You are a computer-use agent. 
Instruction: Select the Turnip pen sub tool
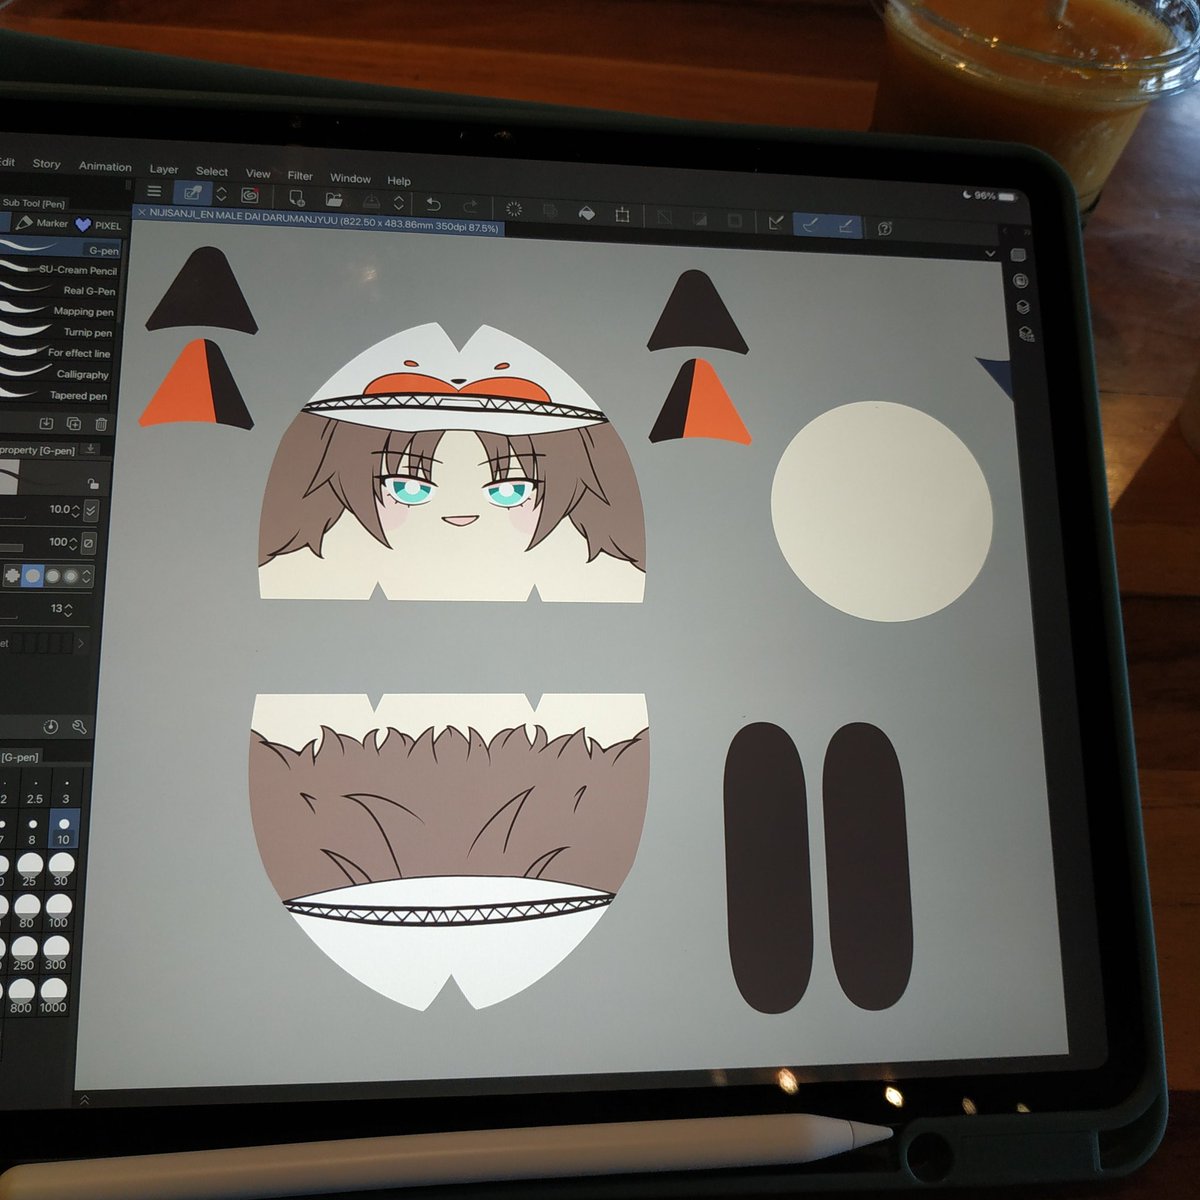pos(58,332)
